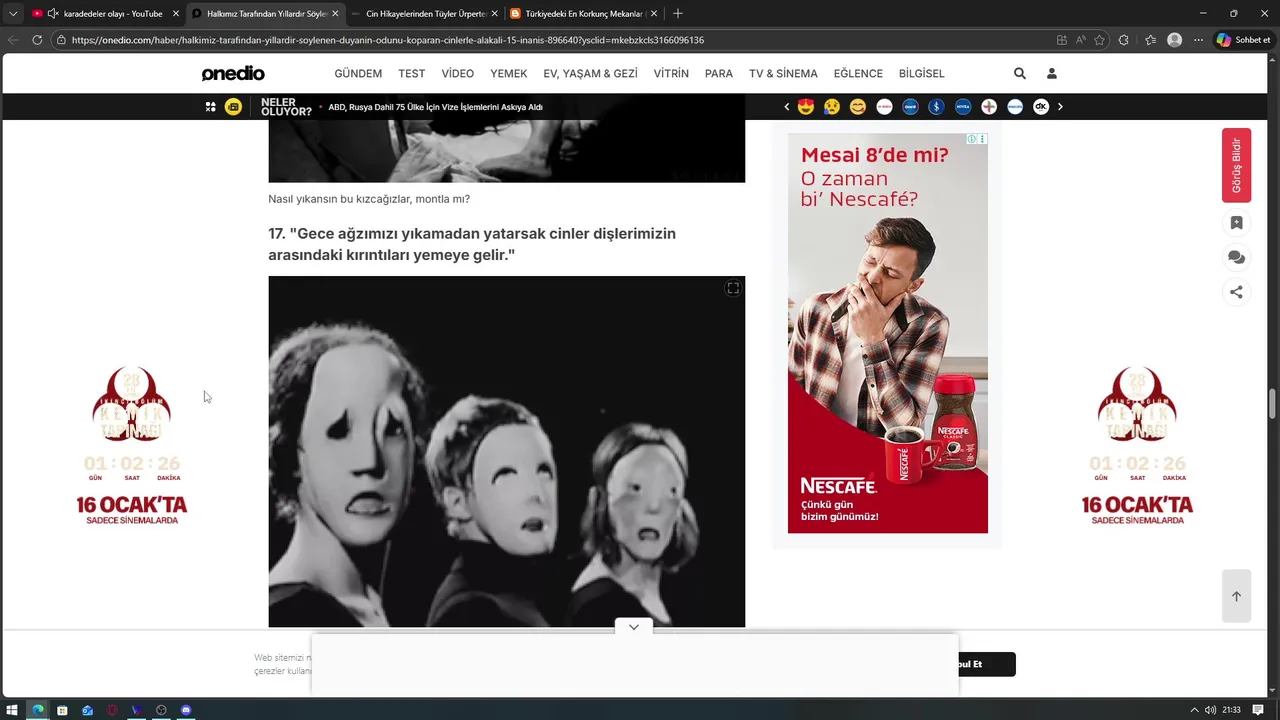Click the yellow camera icon in the news bar
Screen dimensions: 1280x720
233,107
